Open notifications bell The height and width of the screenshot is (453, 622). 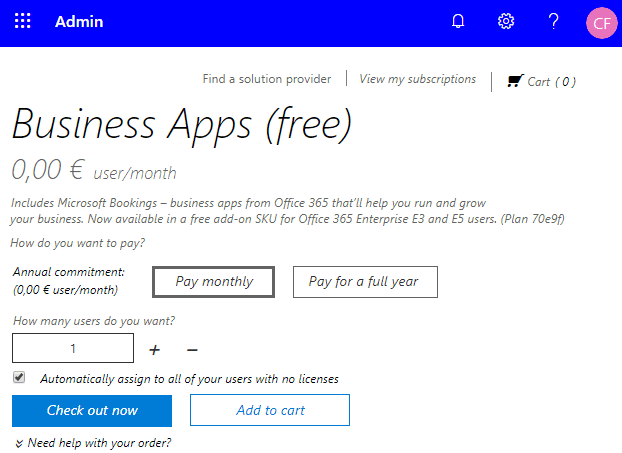(458, 21)
